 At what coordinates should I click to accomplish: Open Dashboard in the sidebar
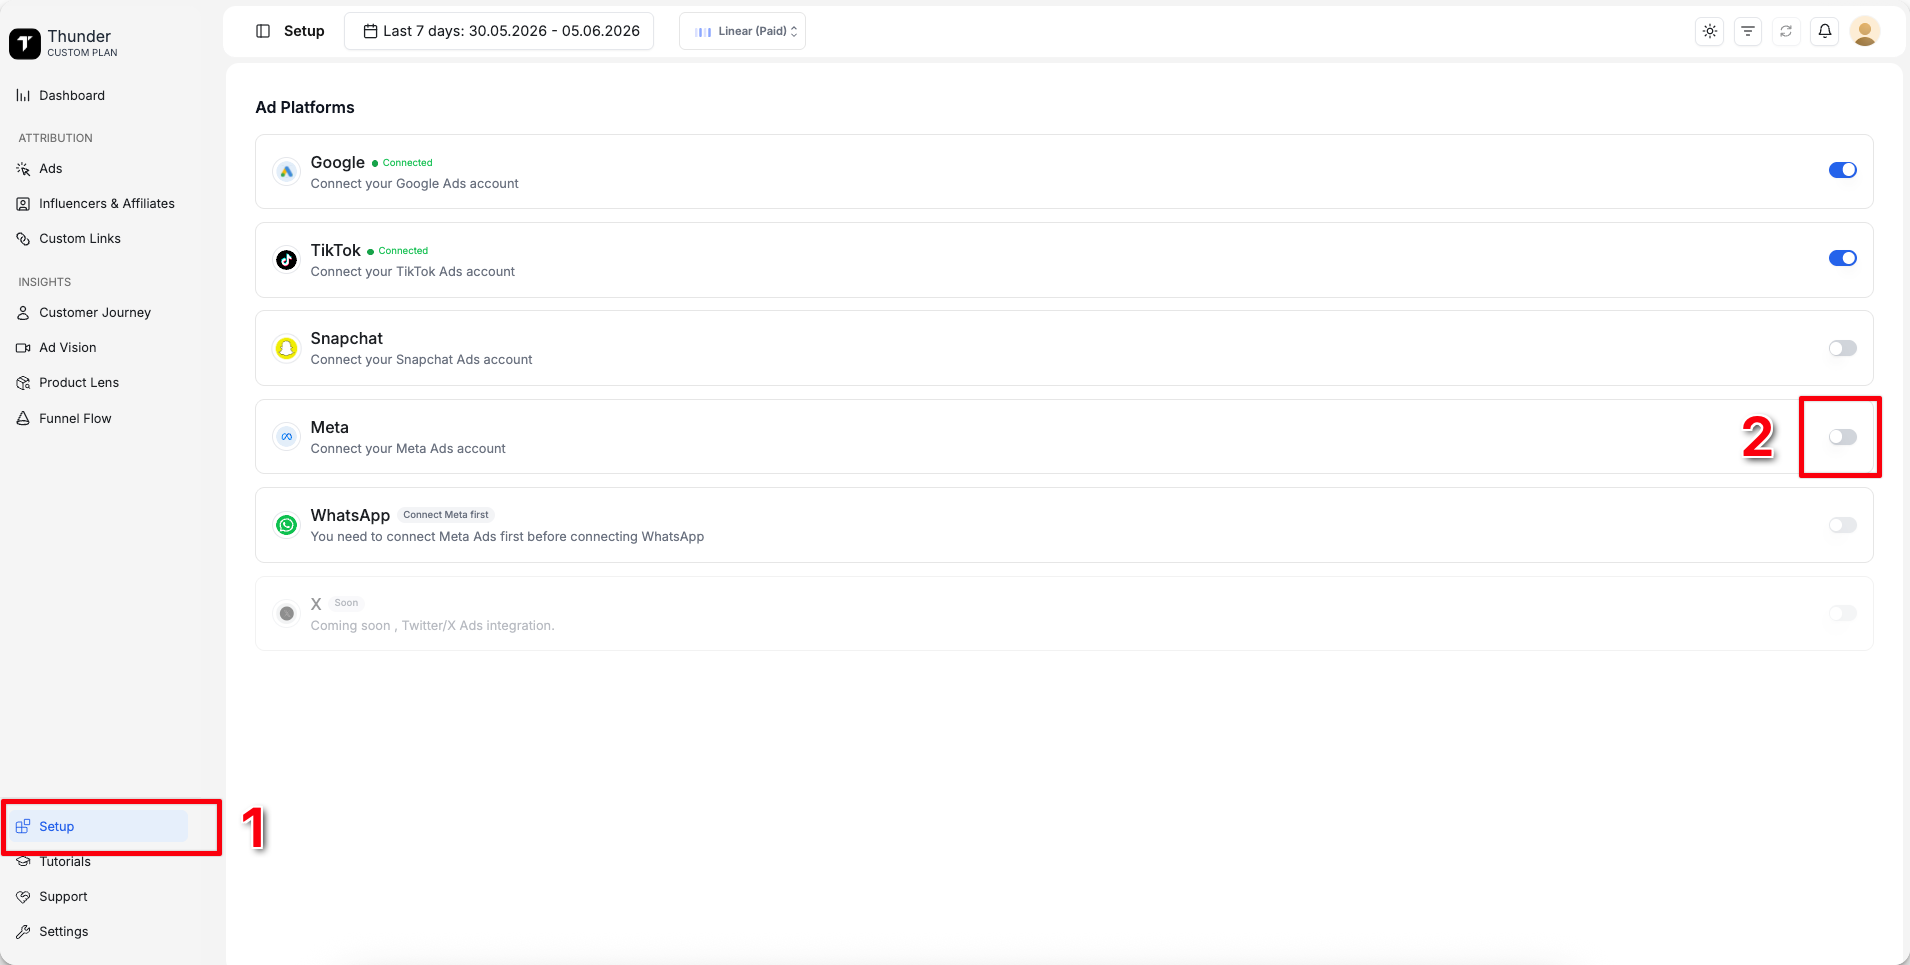72,96
